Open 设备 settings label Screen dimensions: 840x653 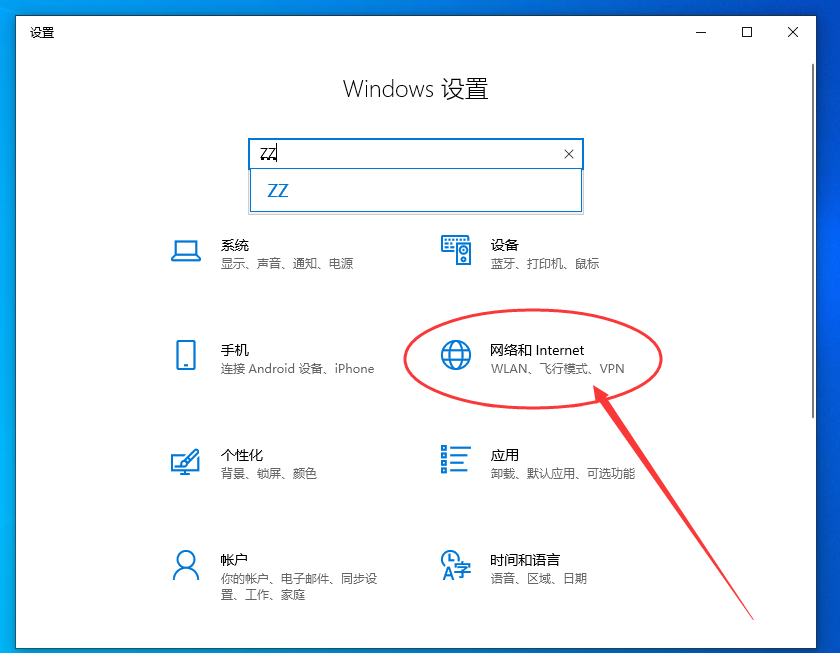tap(505, 245)
